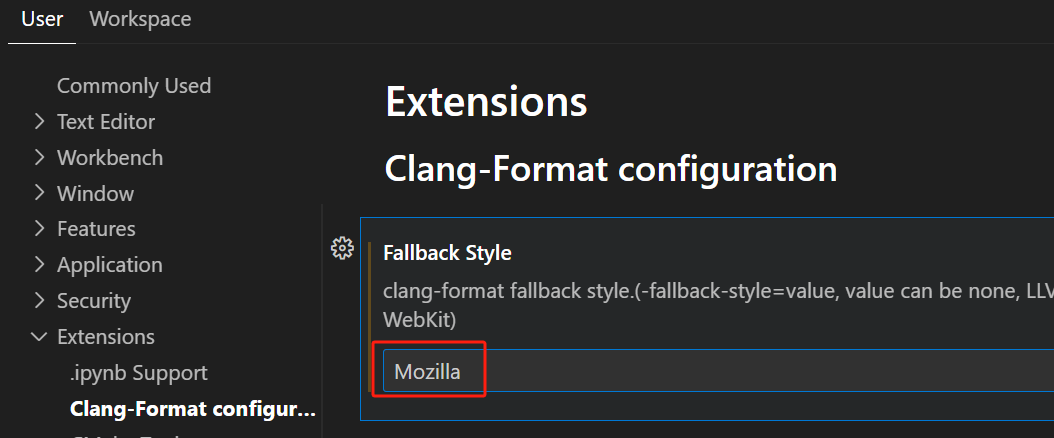The image size is (1054, 438).
Task: Expand the Text Editor chevron arrow
Action: [39, 122]
